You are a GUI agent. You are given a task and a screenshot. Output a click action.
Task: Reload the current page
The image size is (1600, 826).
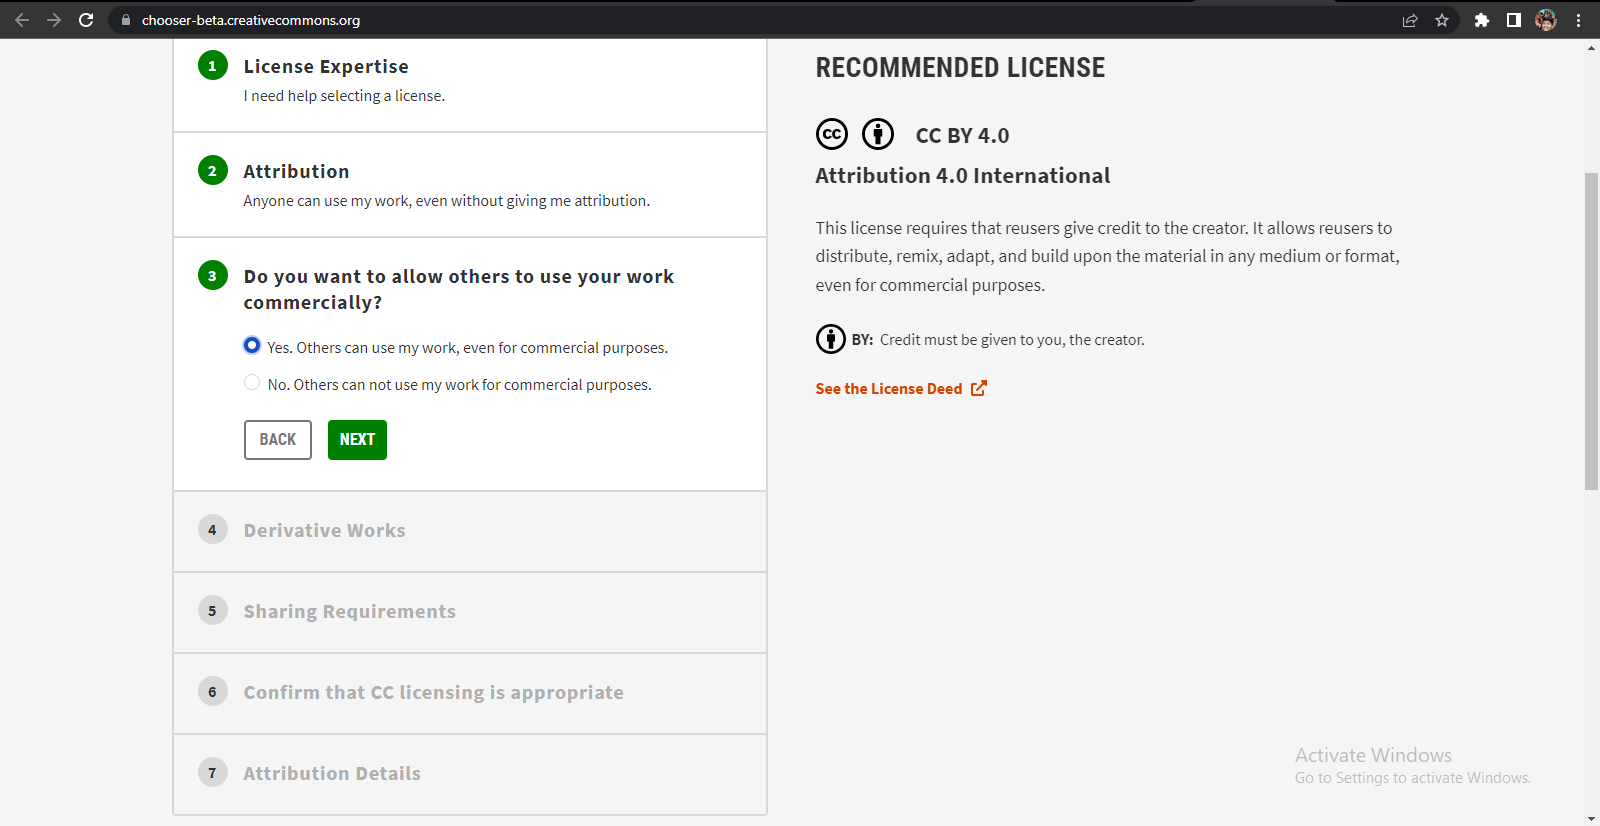(86, 20)
